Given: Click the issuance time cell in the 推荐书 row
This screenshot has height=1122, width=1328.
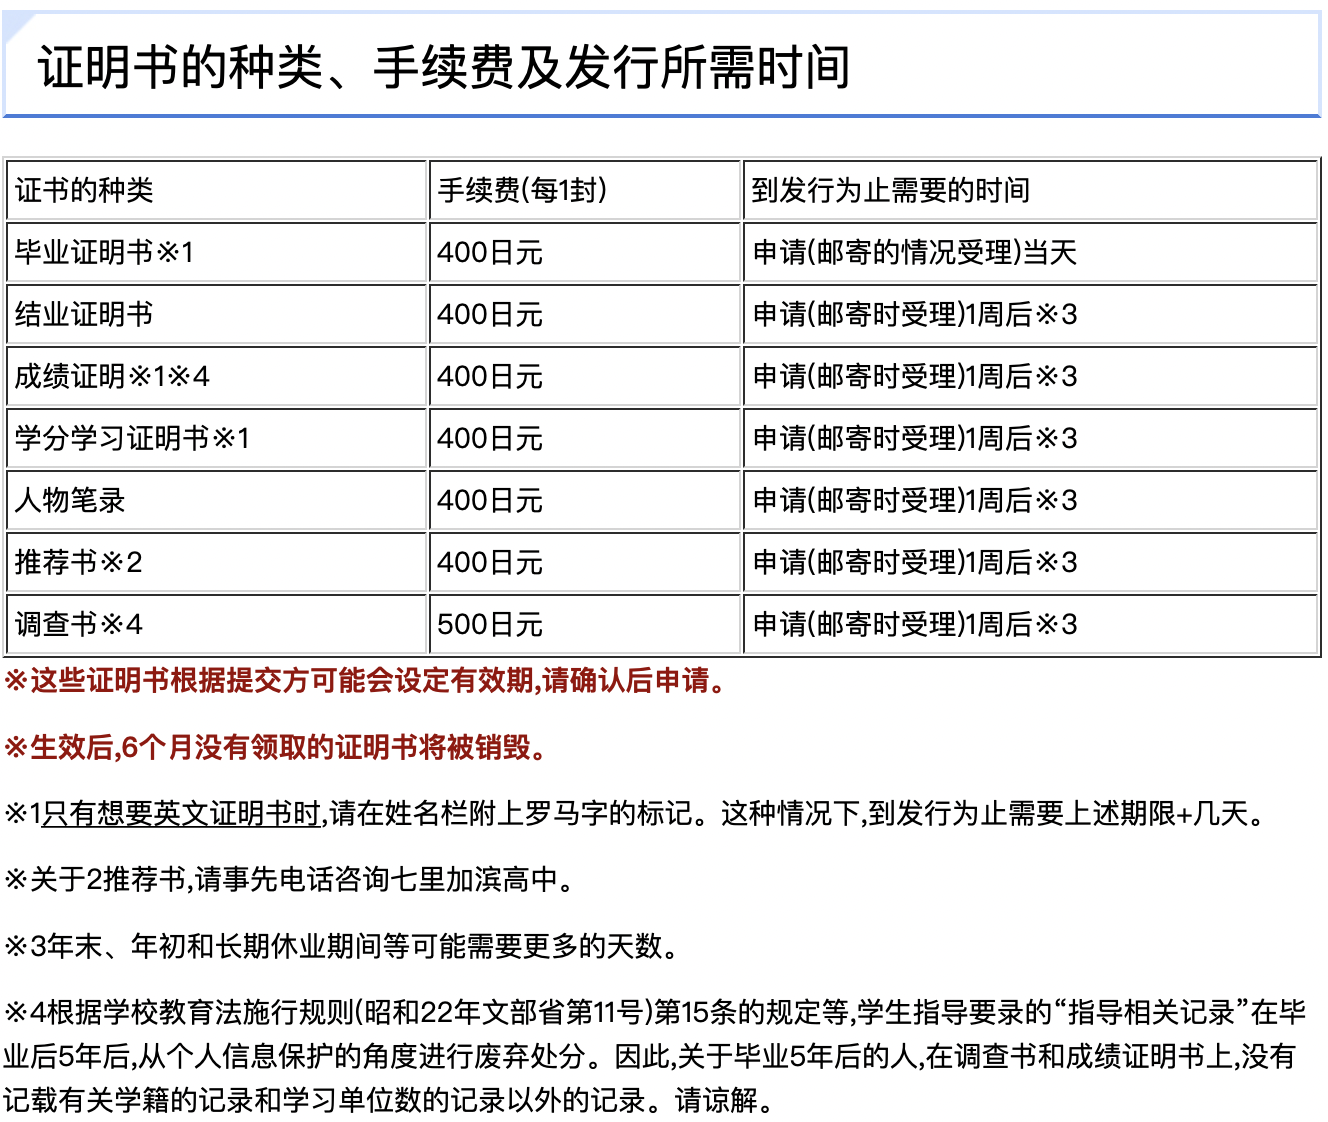Looking at the screenshot, I should pos(1031,562).
